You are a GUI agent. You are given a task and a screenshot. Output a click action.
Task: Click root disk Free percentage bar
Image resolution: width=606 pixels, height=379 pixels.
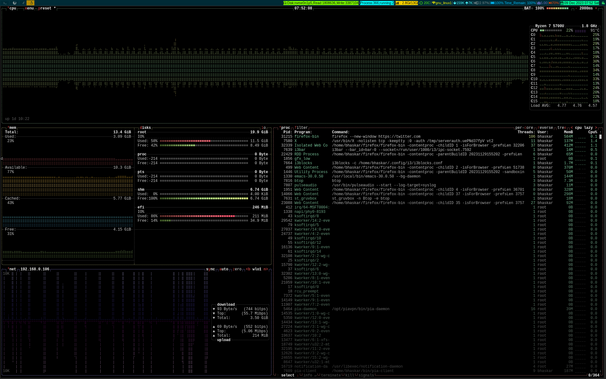click(204, 146)
